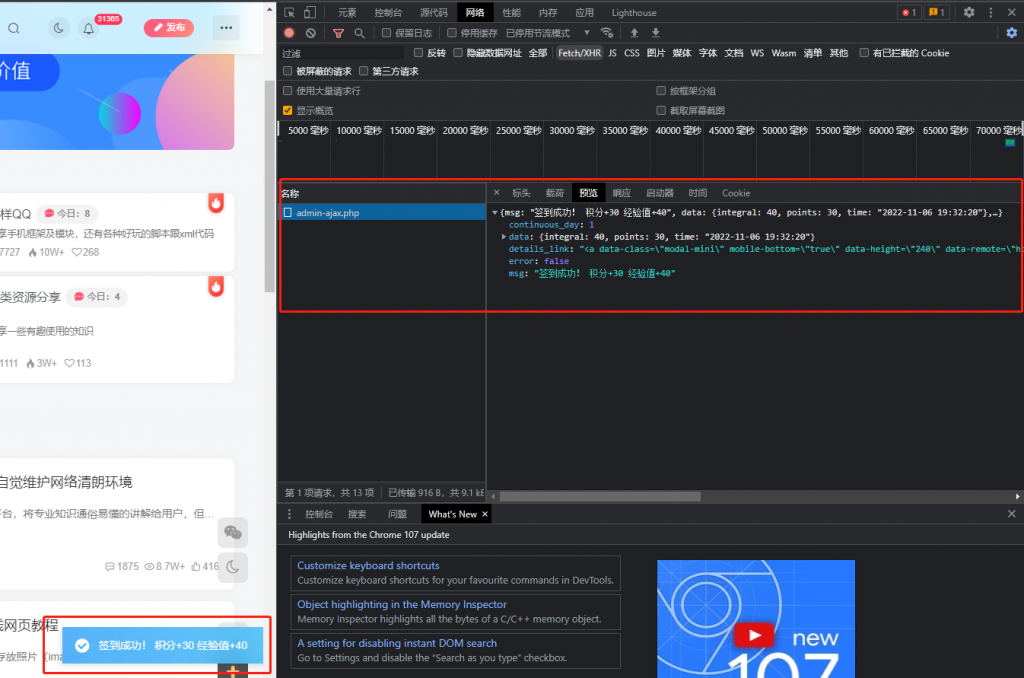Click the notification bell on the webpage
This screenshot has width=1024, height=678.
[x=88, y=28]
